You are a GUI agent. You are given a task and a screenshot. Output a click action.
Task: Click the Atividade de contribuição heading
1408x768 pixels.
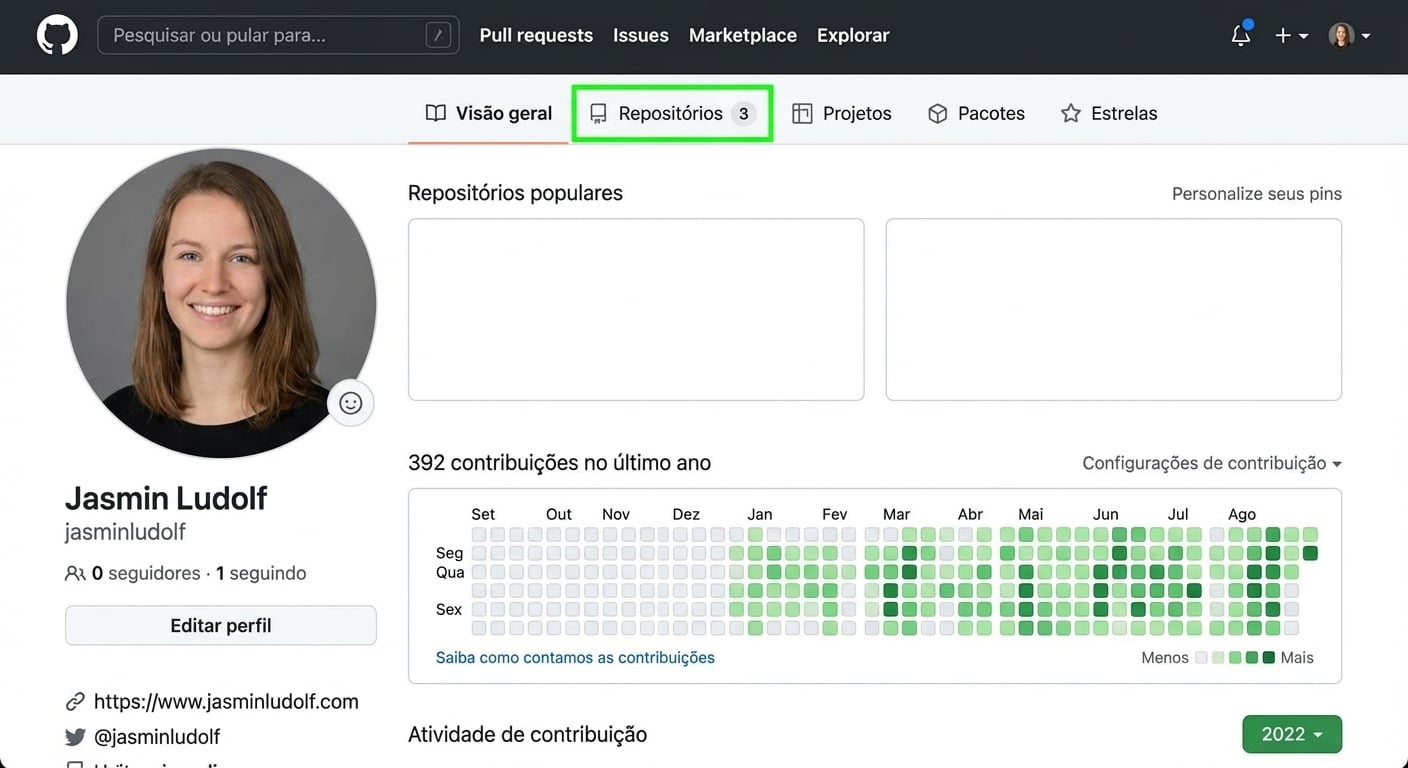click(x=528, y=735)
